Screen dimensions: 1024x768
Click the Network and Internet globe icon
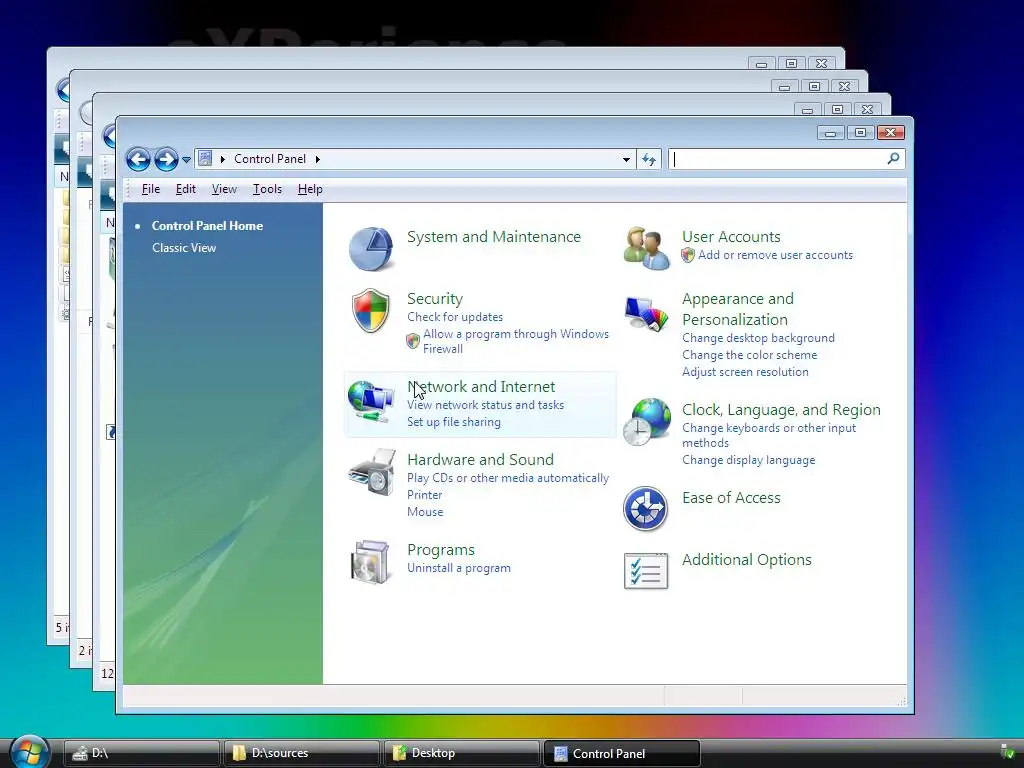pos(370,400)
